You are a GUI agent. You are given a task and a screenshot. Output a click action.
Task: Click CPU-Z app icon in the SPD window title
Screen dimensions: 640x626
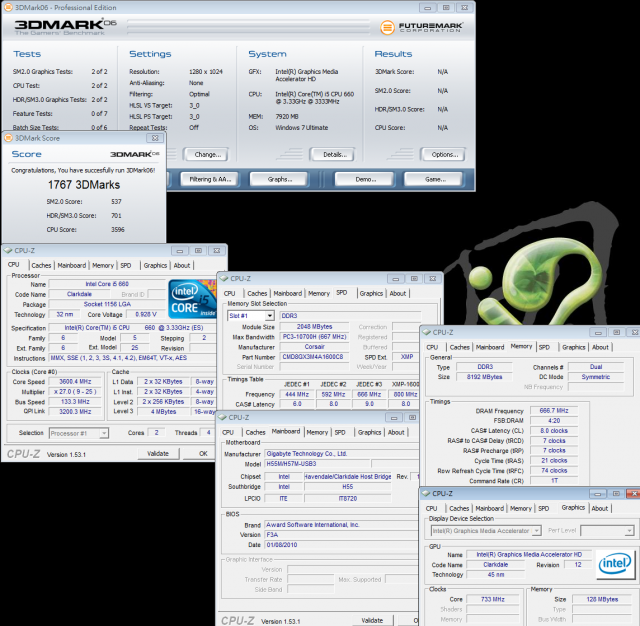(x=224, y=278)
